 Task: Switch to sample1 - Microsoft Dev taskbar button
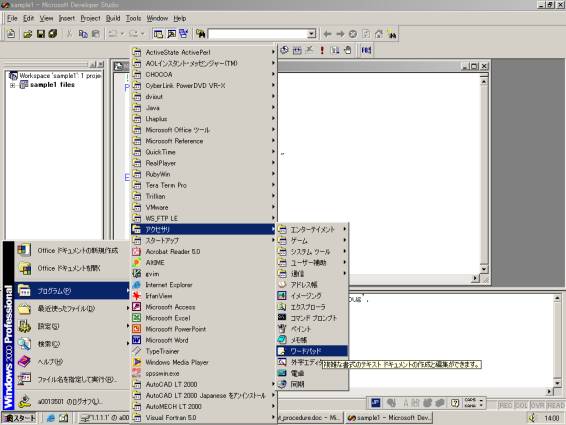388,418
